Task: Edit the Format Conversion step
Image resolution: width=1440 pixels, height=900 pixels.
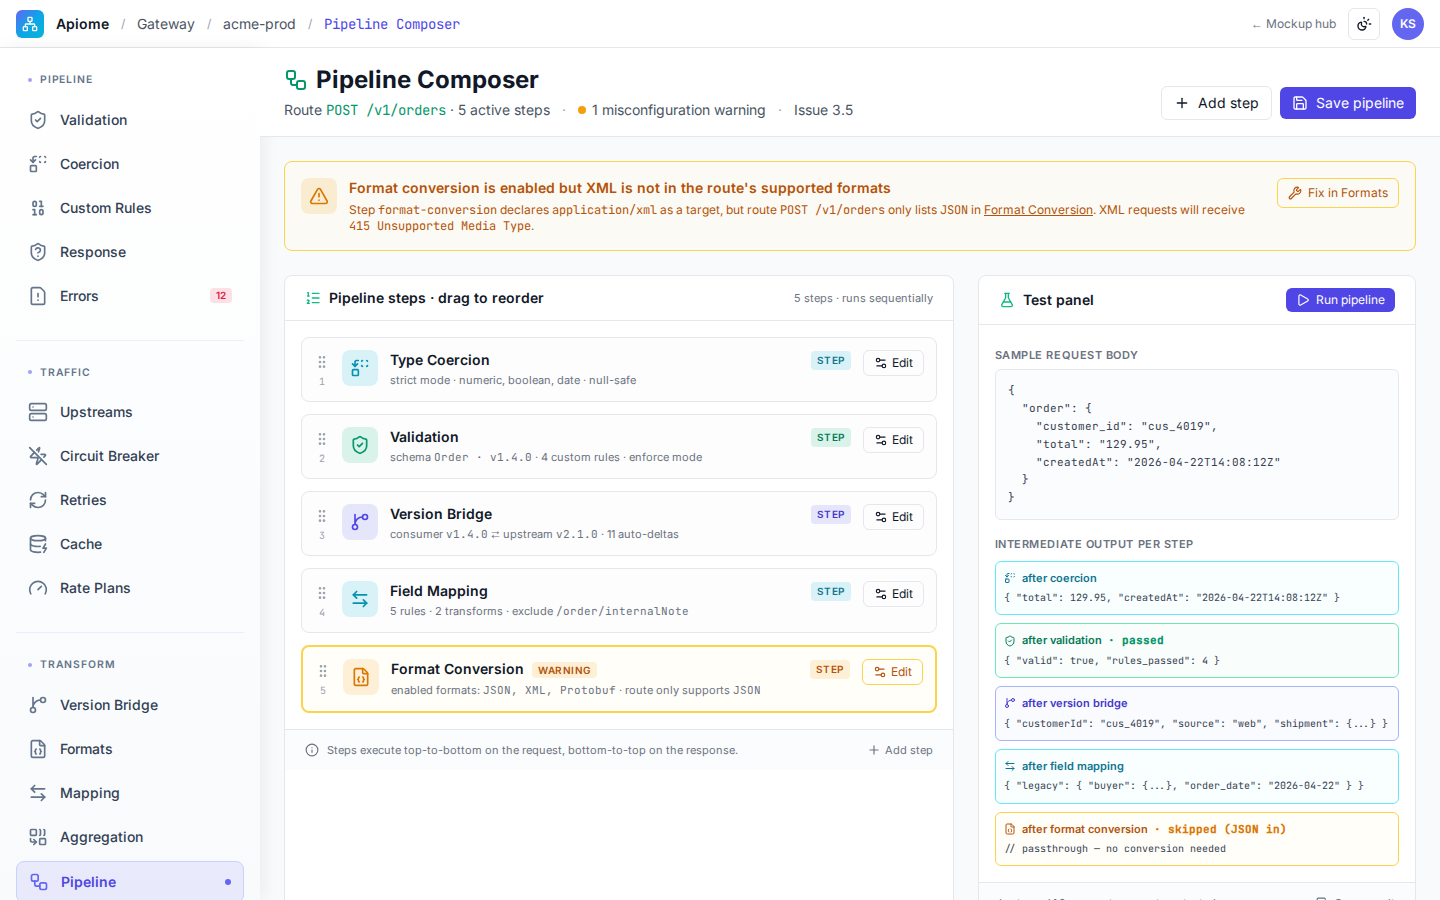Action: 892,672
